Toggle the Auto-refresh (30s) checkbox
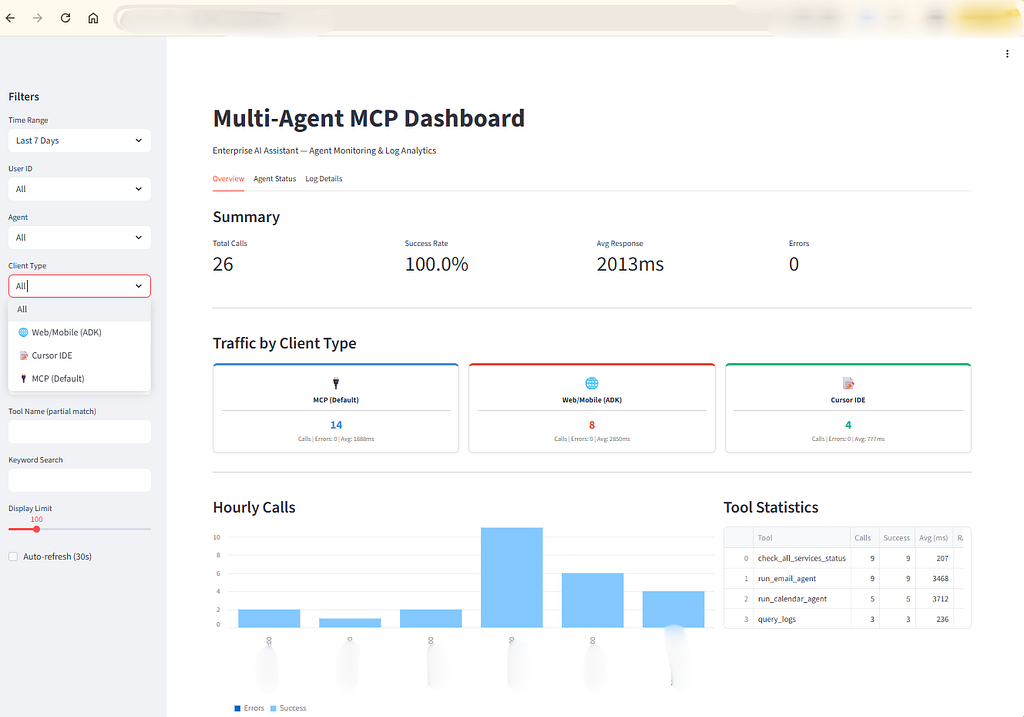 coord(13,556)
